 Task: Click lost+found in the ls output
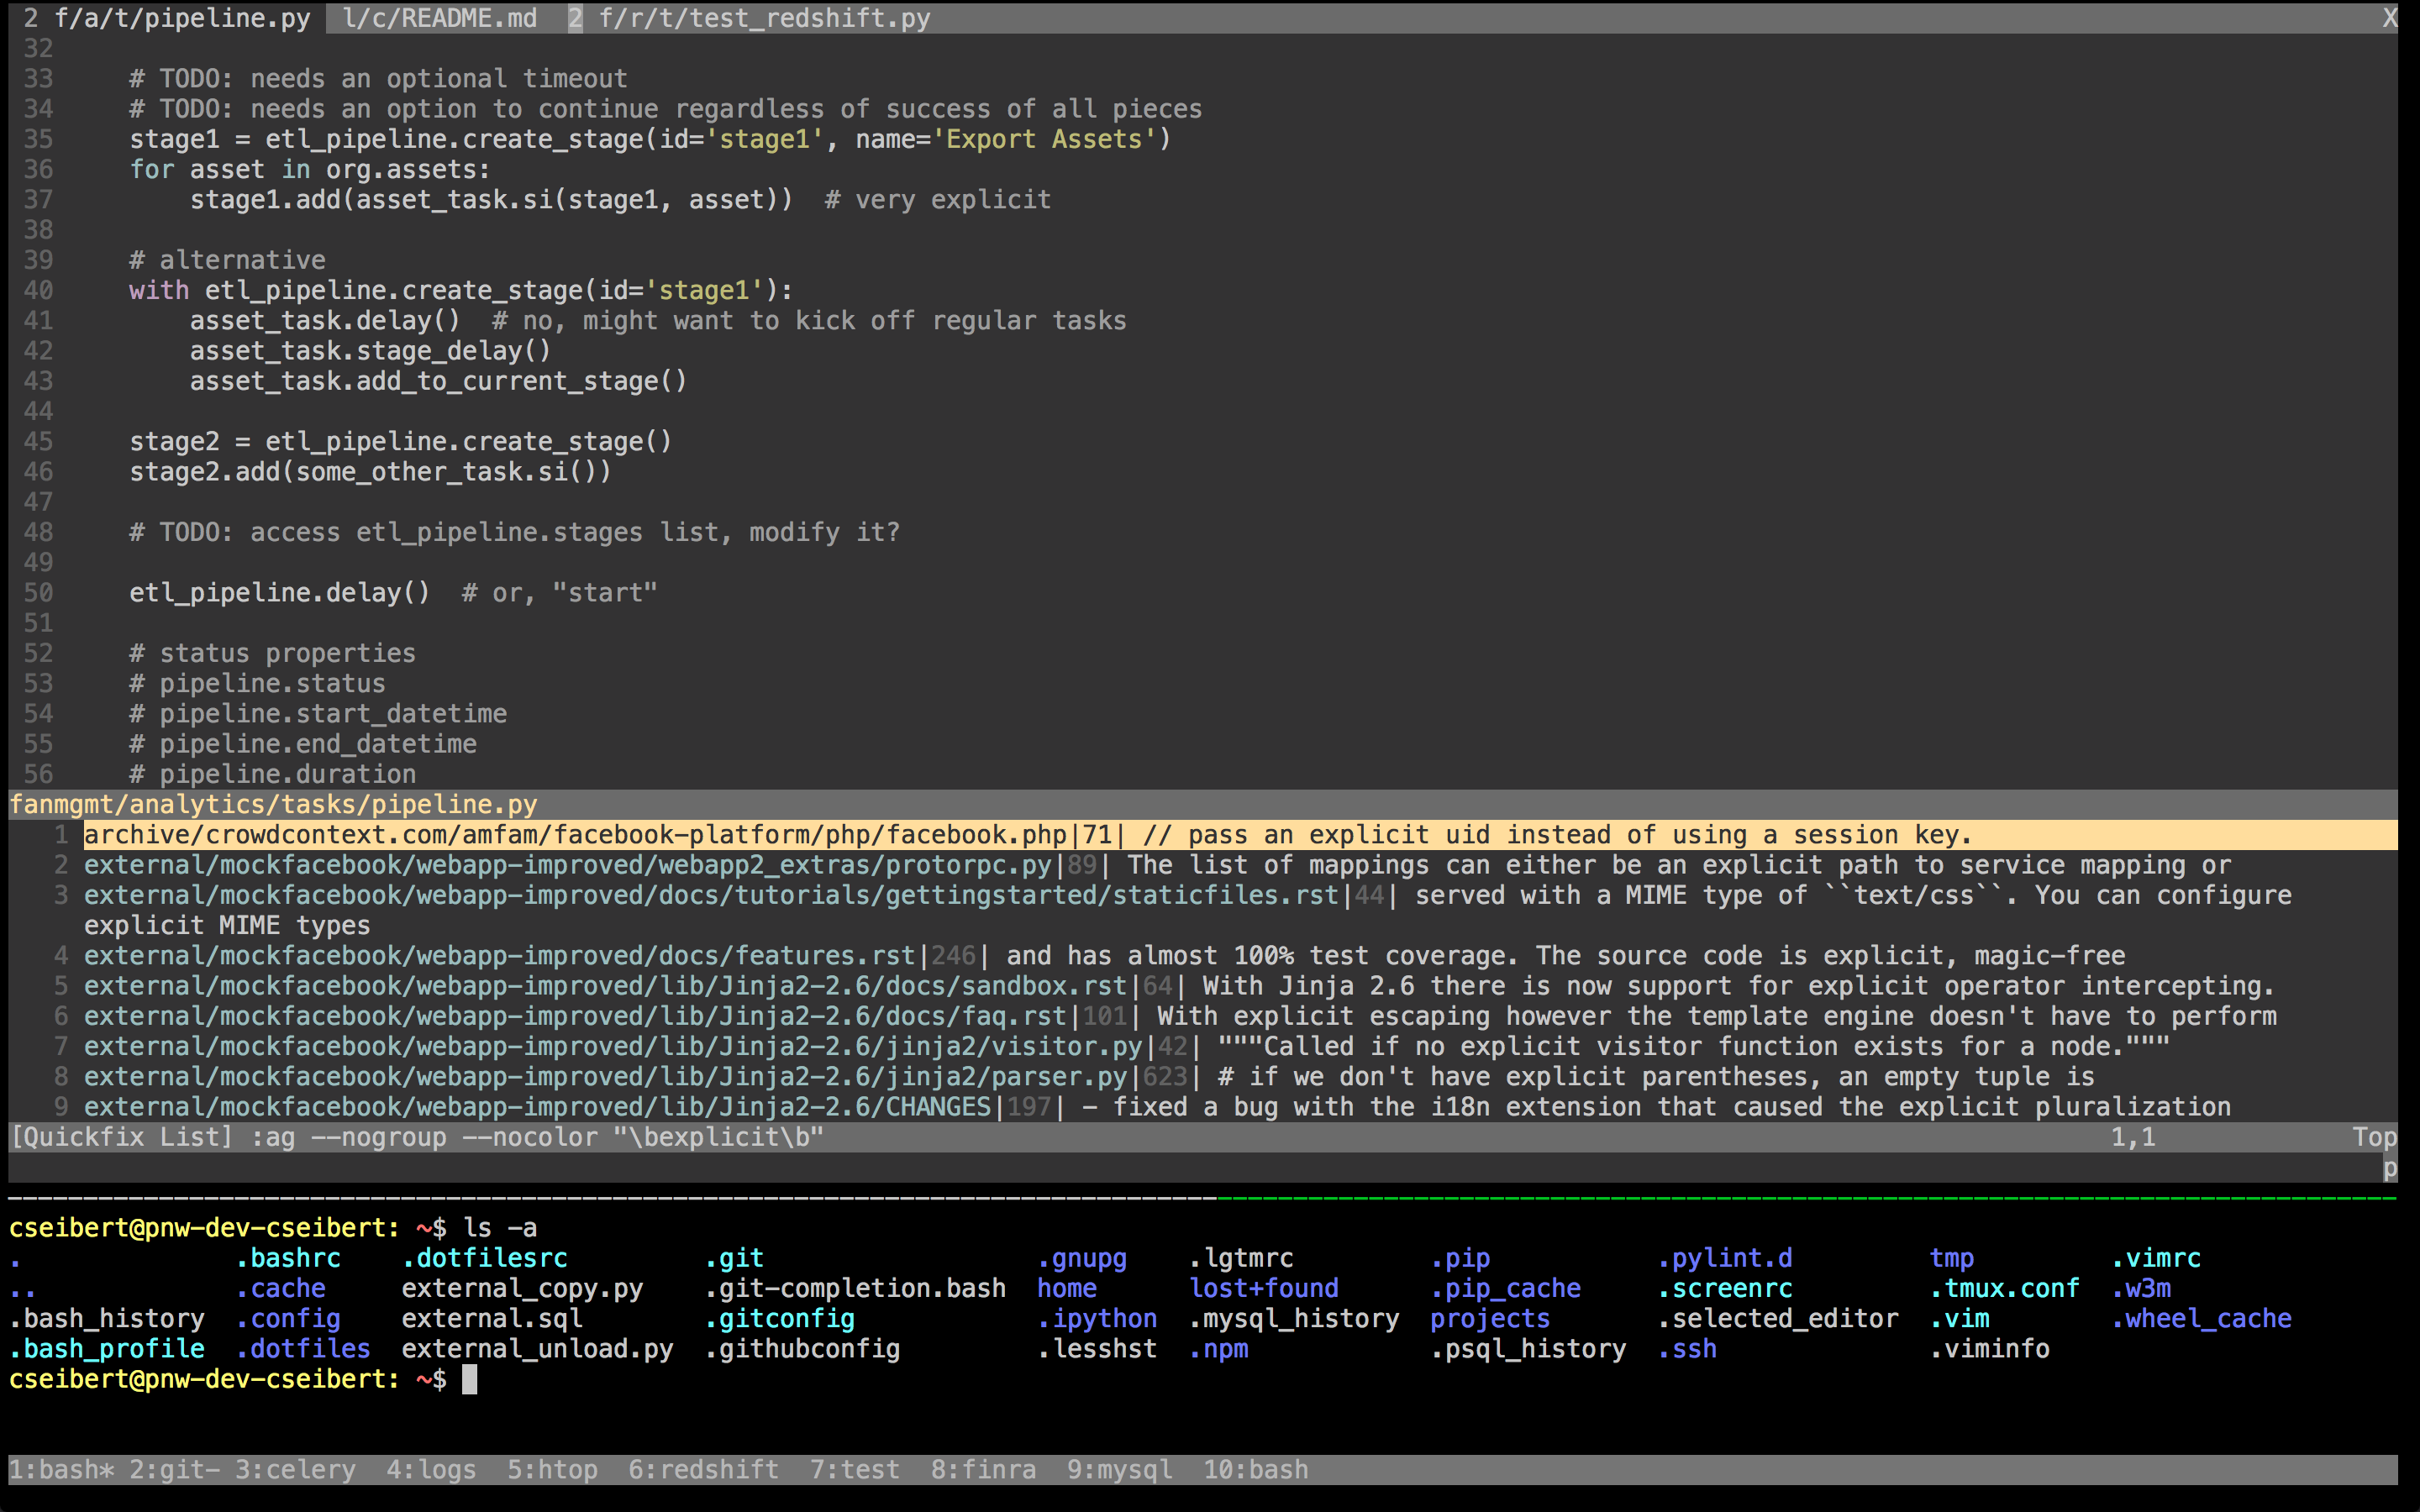(x=1264, y=1288)
